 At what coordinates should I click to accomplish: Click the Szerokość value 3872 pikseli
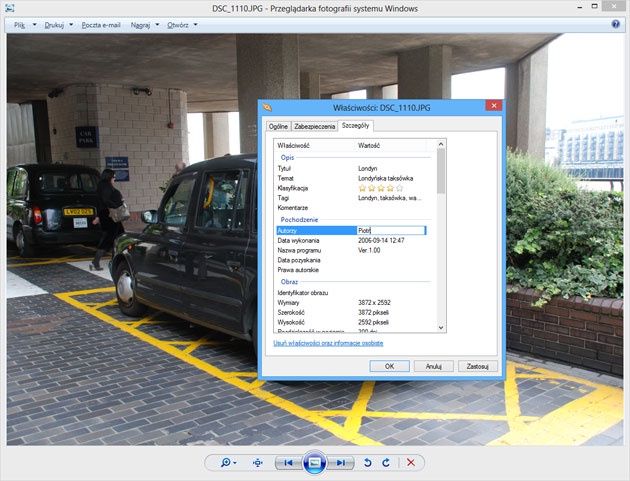373,312
